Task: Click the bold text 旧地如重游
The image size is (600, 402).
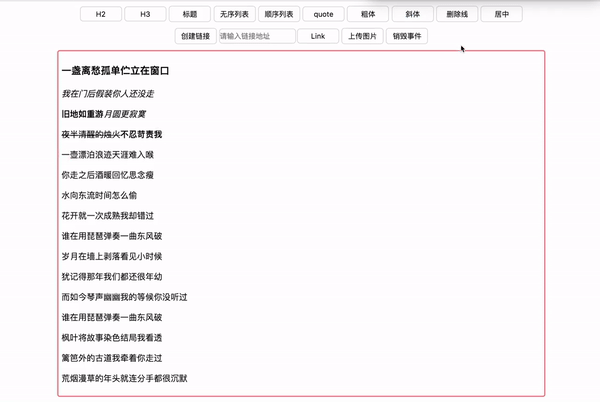Action: point(82,114)
